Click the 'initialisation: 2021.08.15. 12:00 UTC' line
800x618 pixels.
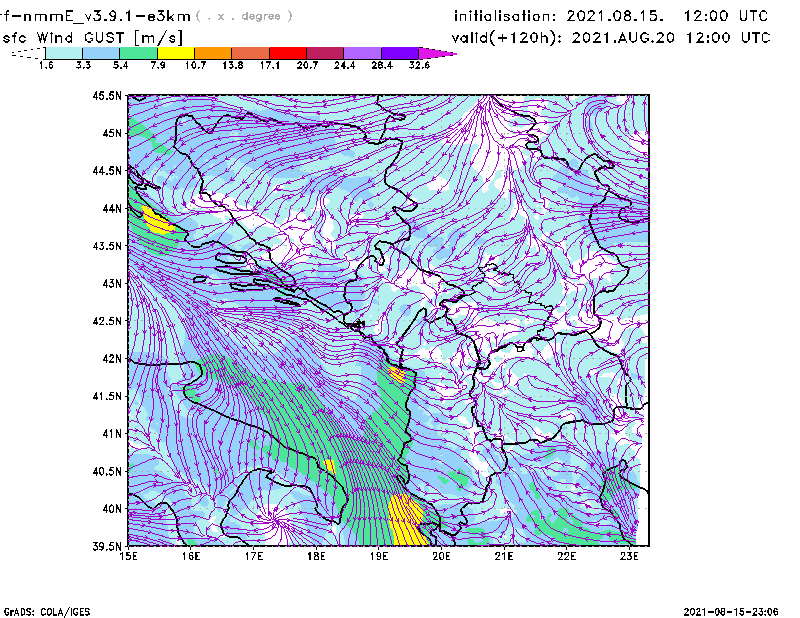pos(611,16)
